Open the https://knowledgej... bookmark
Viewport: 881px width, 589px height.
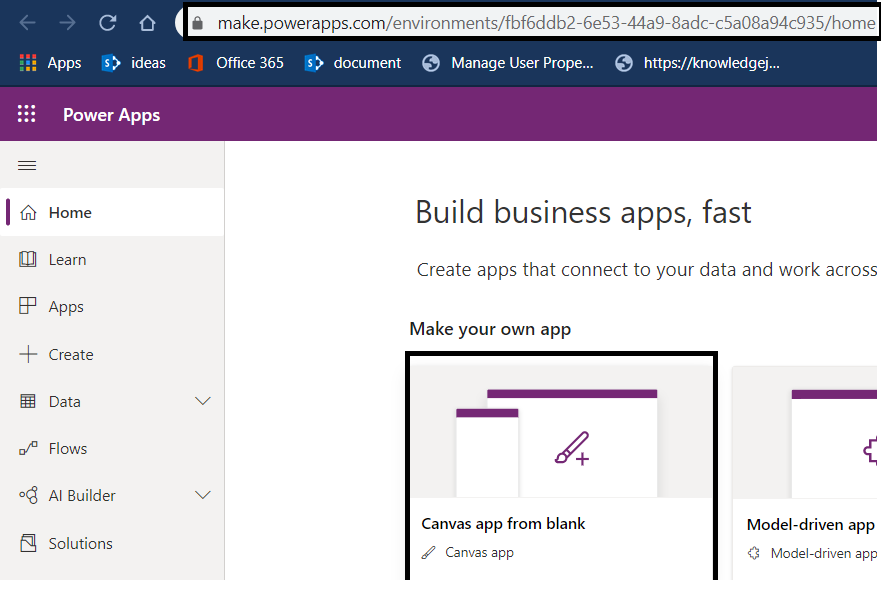(697, 63)
